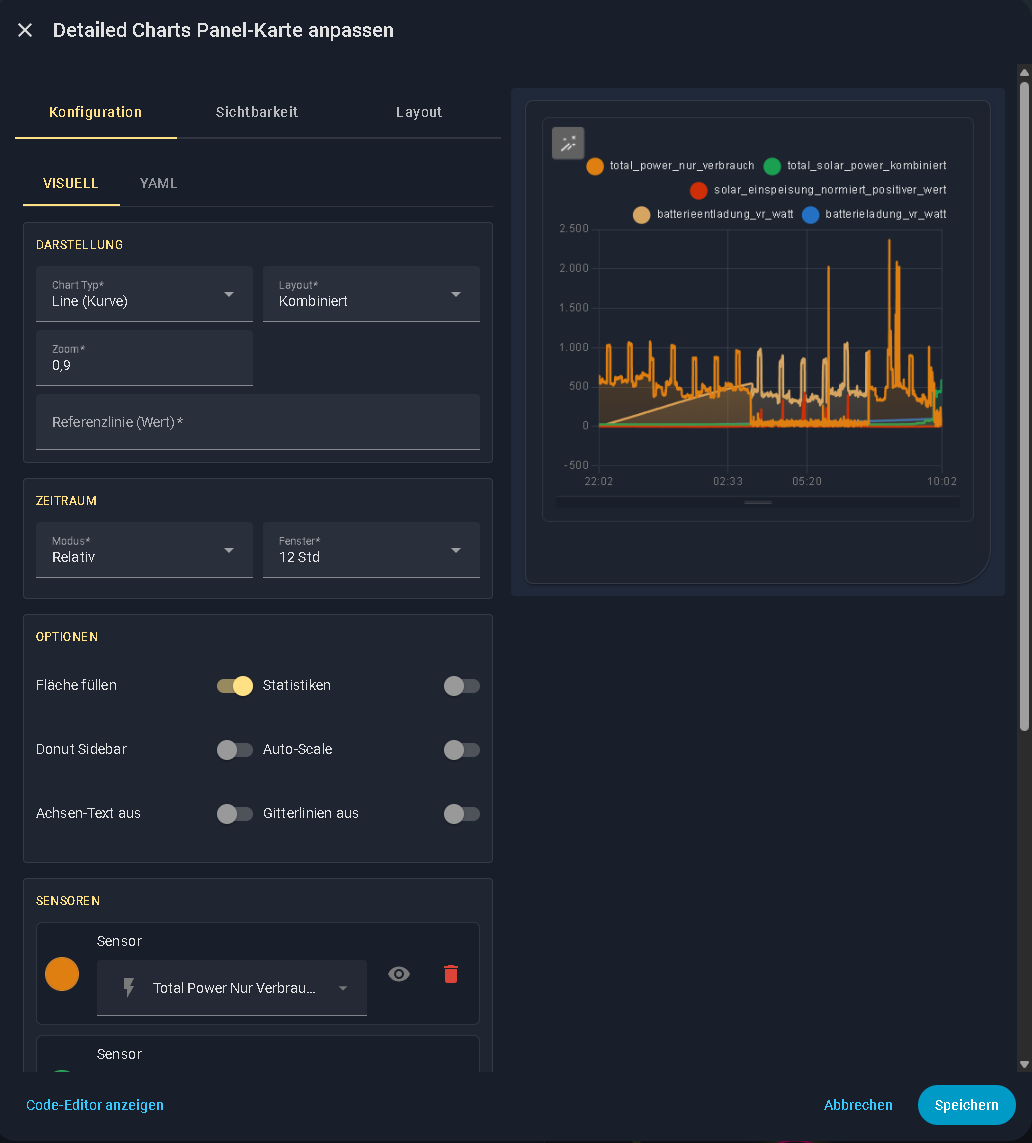Screen dimensions: 1032x1143
Task: Switch to the Sichtbarkeit tab
Action: point(257,112)
